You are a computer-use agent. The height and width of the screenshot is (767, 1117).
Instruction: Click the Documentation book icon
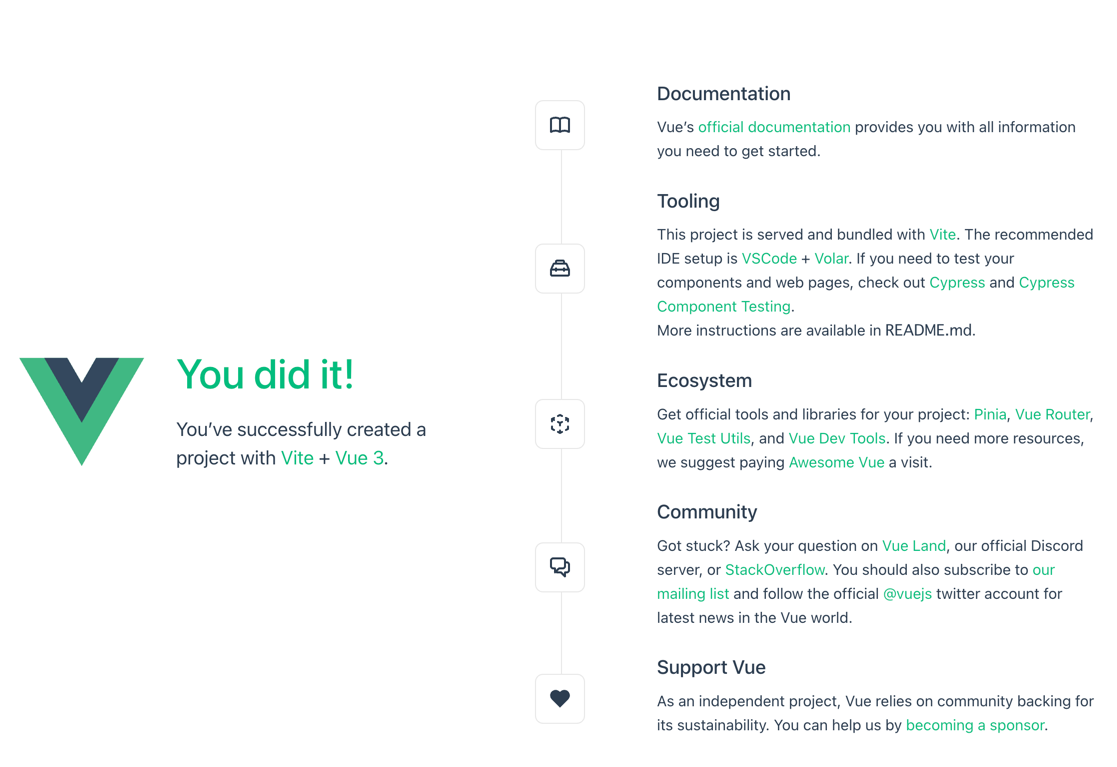(x=560, y=125)
